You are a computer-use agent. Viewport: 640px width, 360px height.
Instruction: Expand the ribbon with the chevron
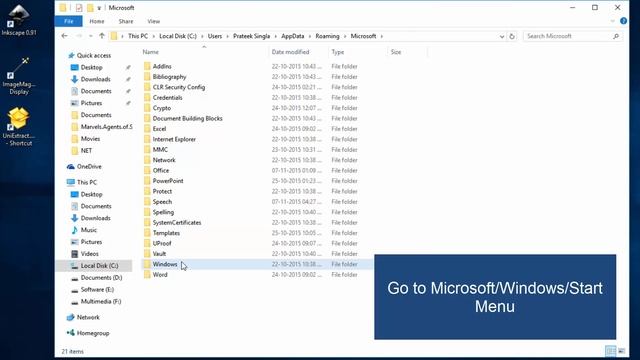coord(613,21)
